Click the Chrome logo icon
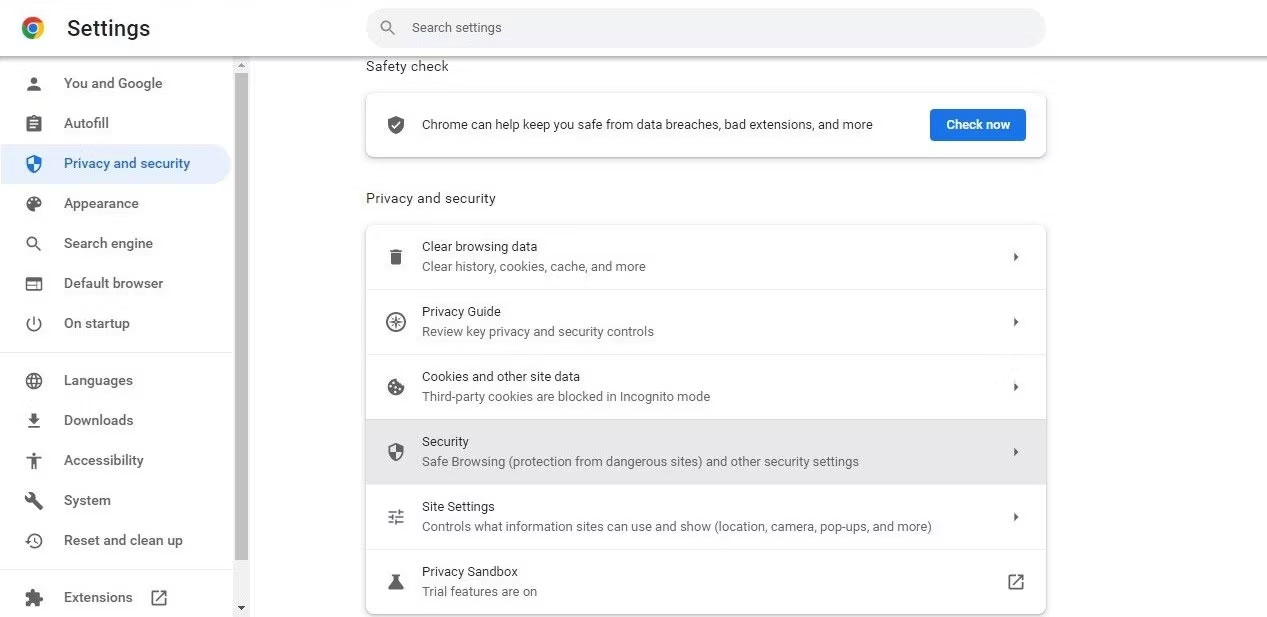This screenshot has height=617, width=1267. pyautogui.click(x=33, y=28)
